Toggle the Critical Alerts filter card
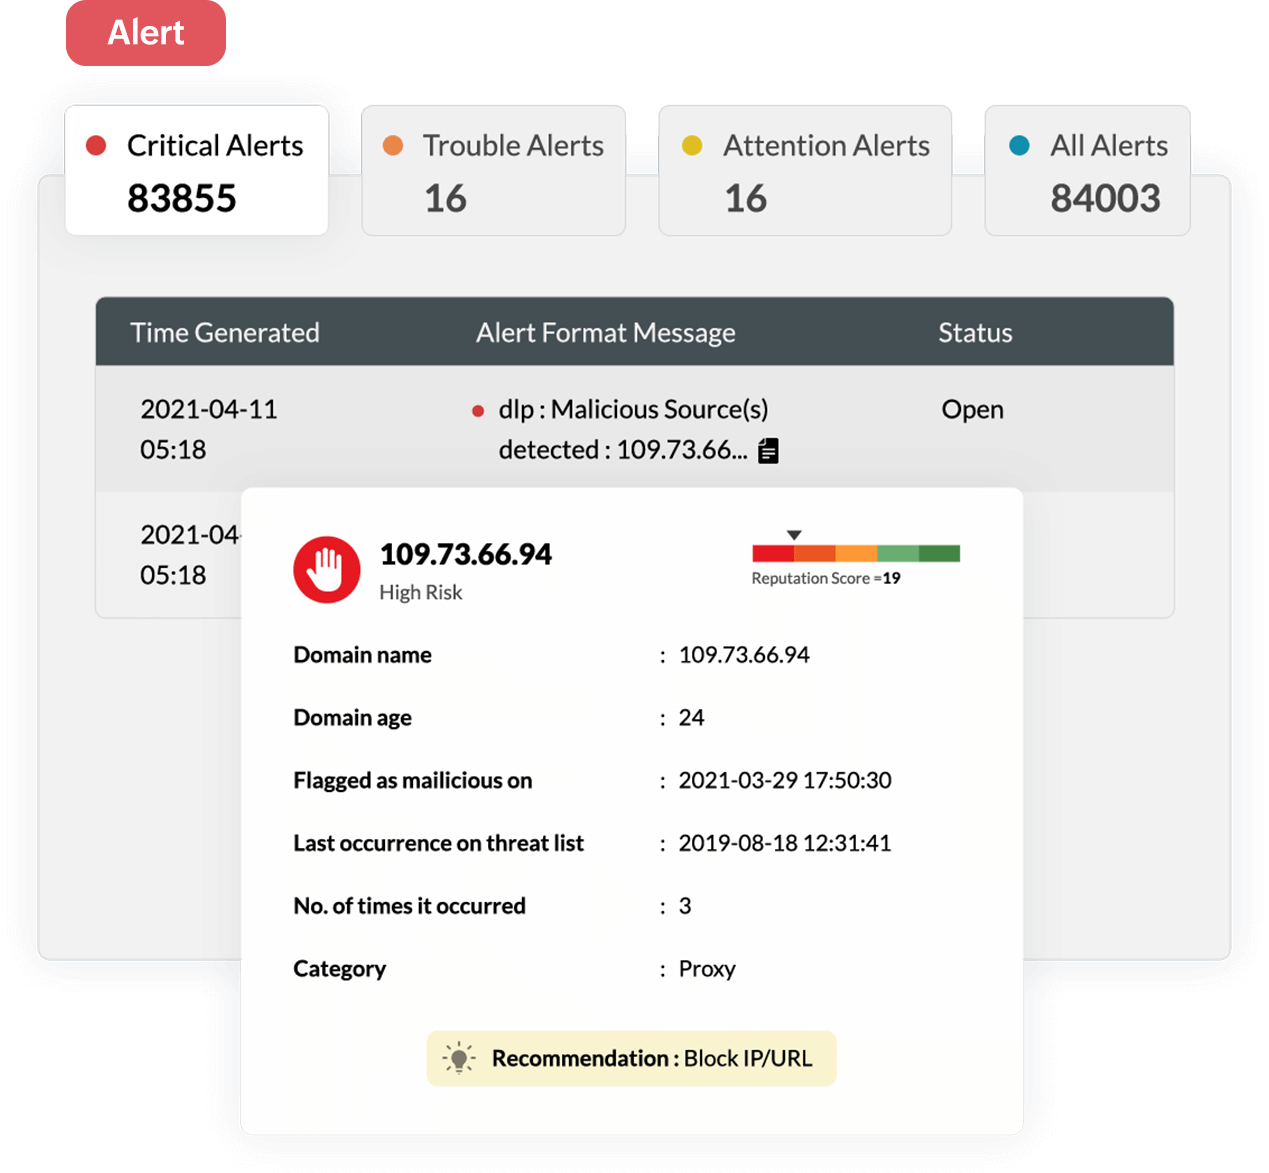This screenshot has height=1173, width=1269. coord(197,170)
